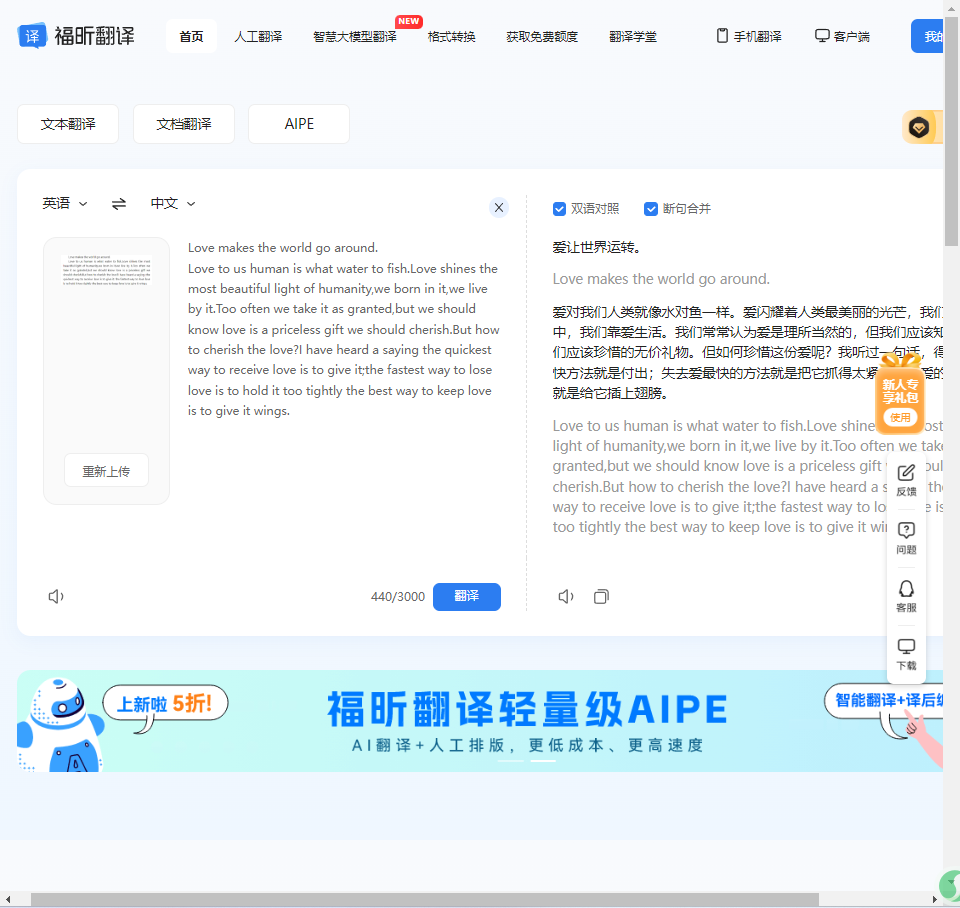Click the horizontal scrollbar right arrow
Screen dimensions: 960x908
coord(935,899)
